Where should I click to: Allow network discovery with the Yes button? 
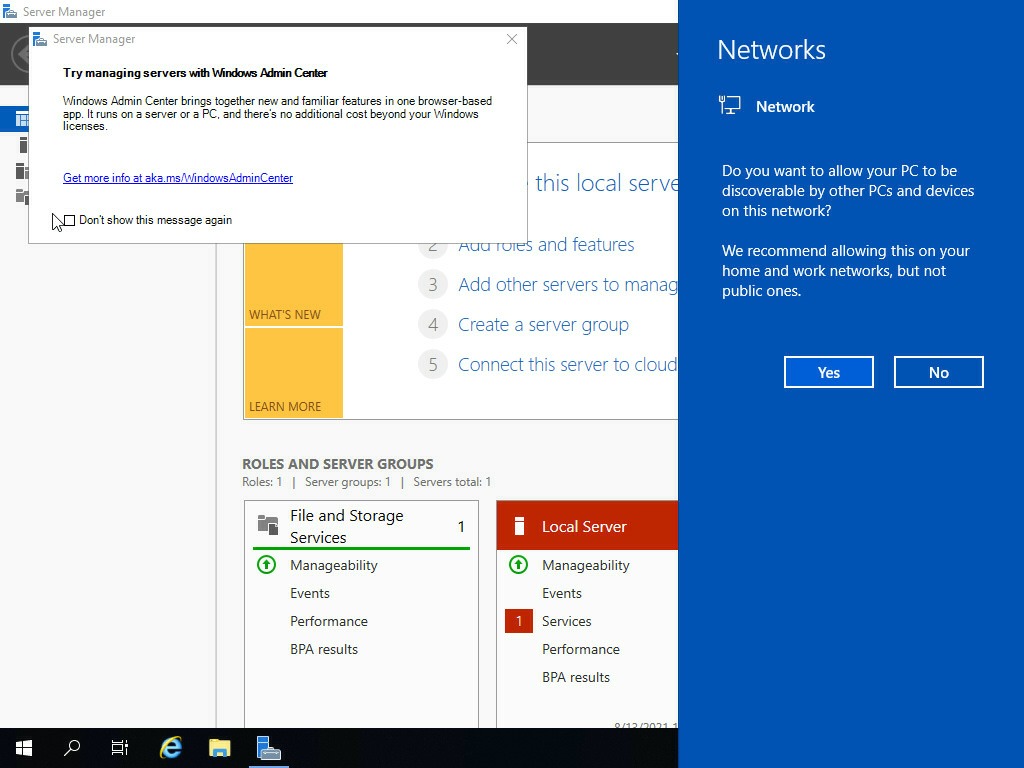(828, 372)
